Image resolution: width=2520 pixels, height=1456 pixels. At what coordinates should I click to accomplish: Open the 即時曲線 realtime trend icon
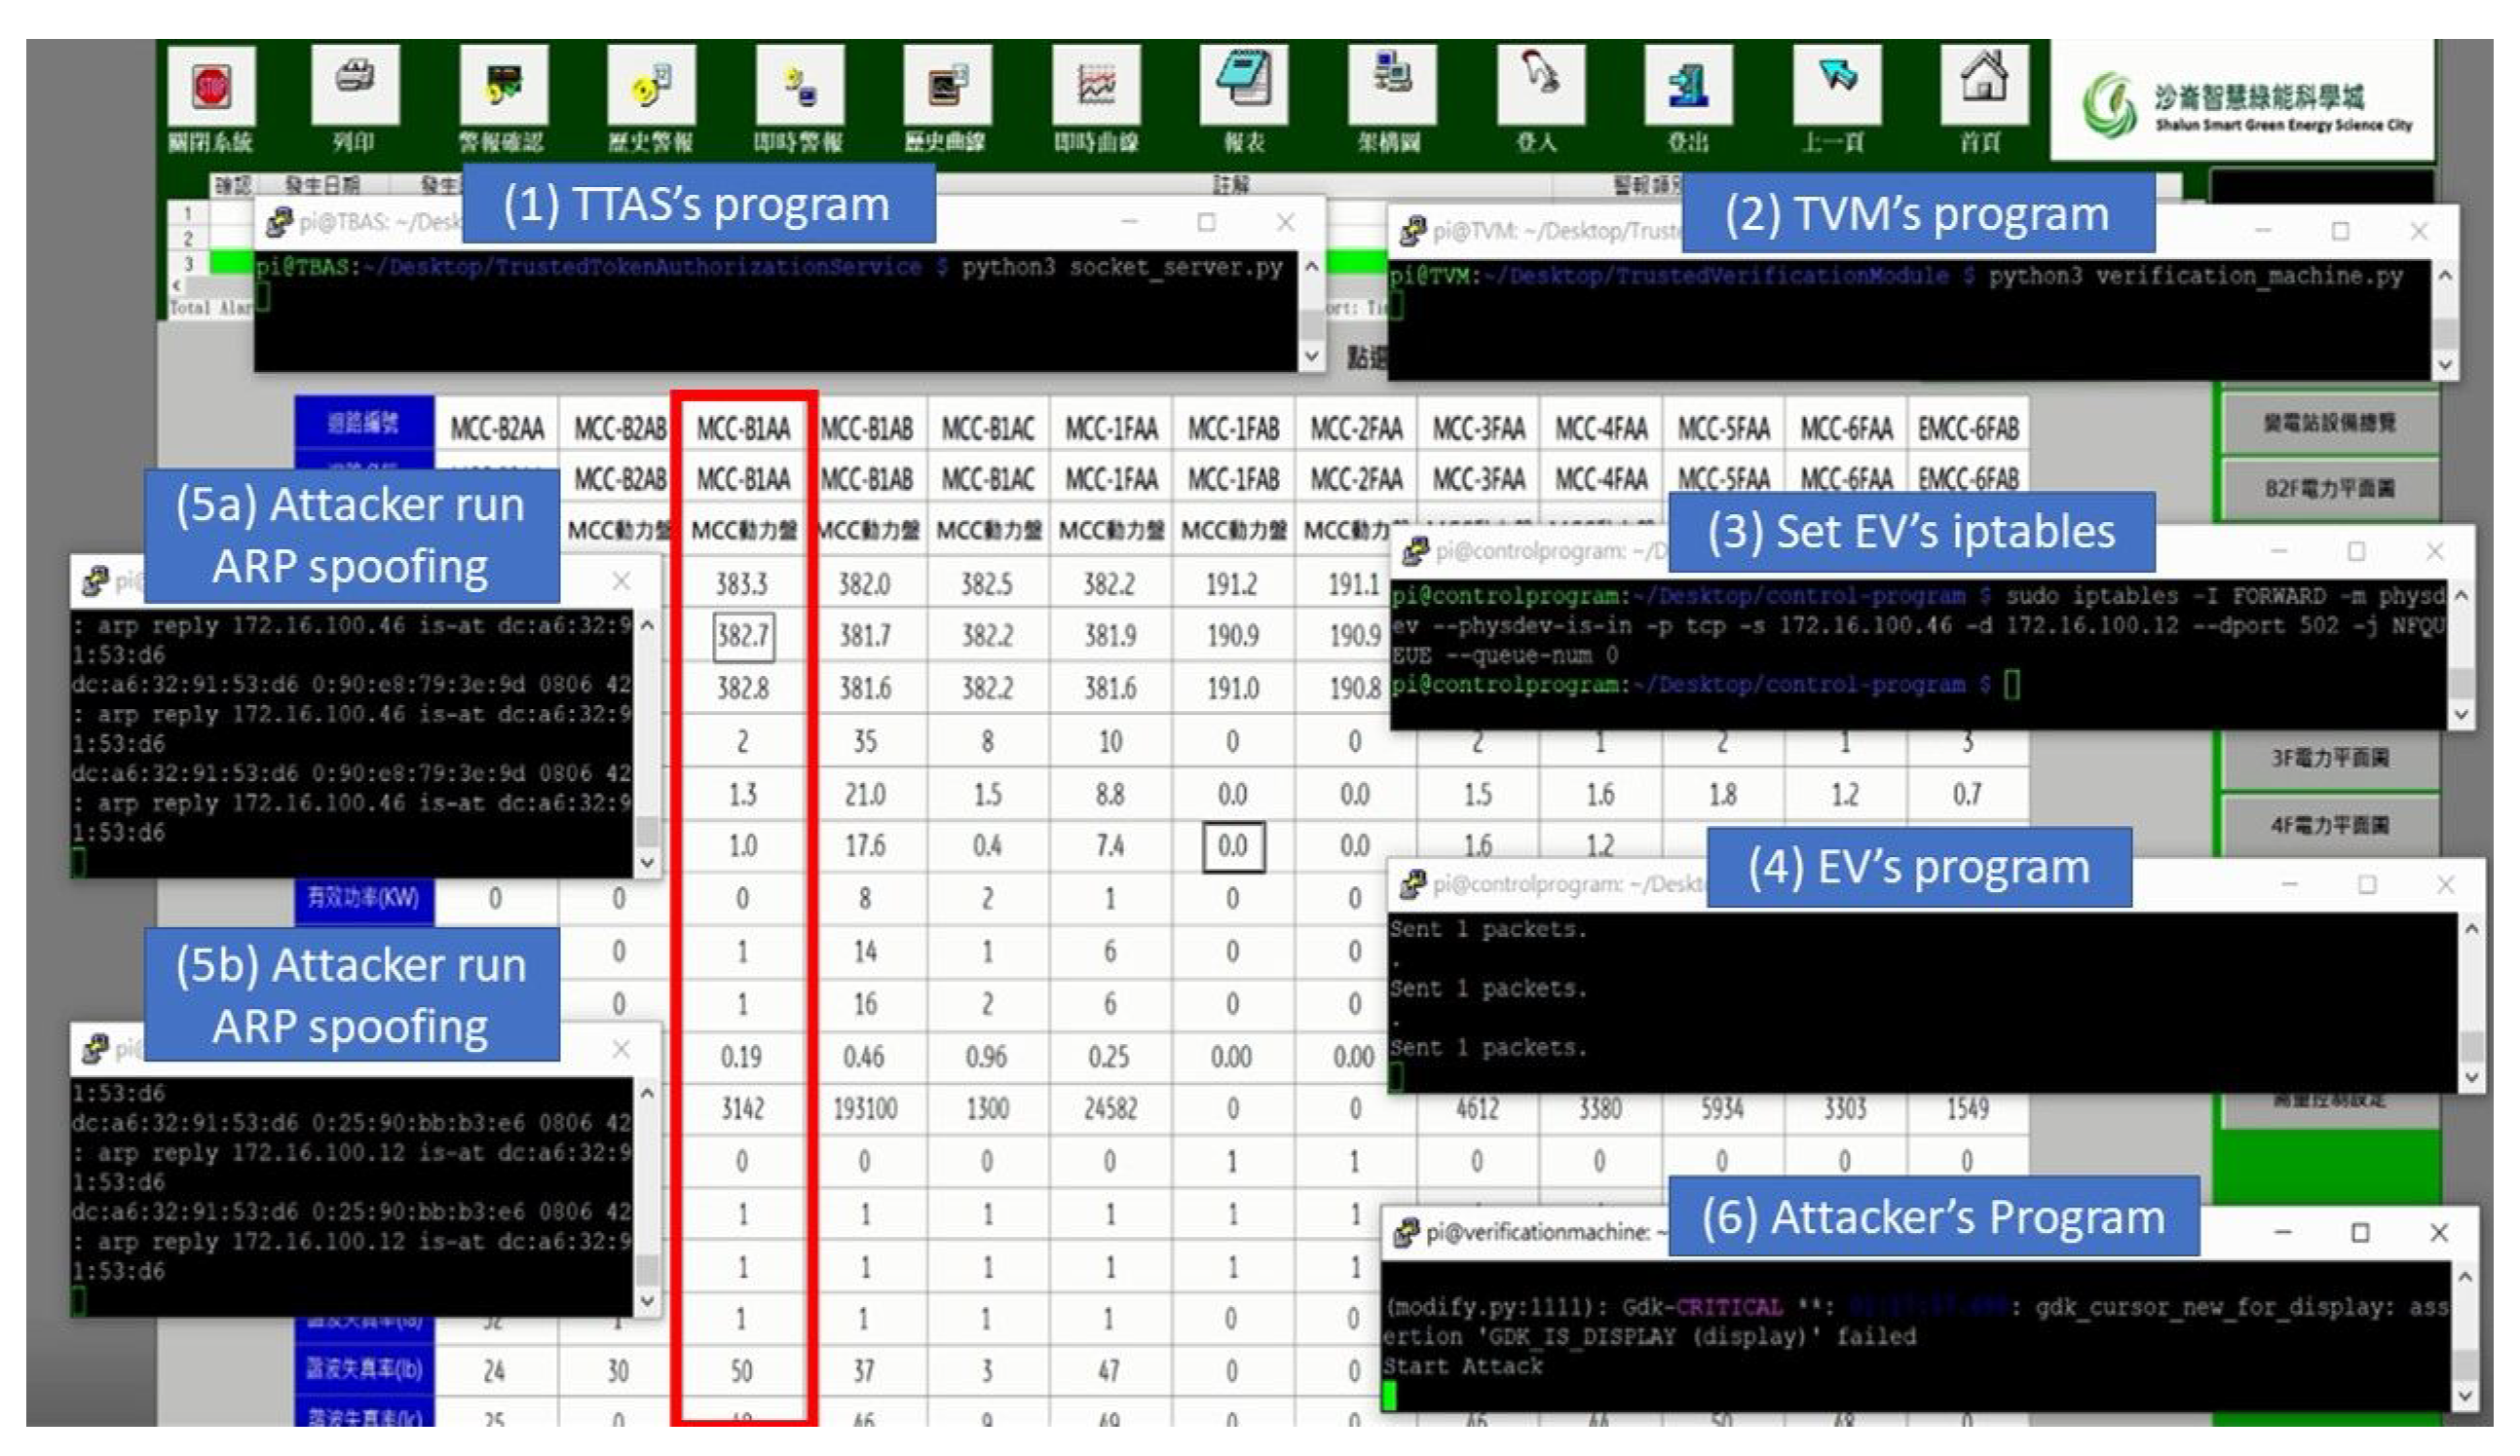pyautogui.click(x=1095, y=85)
